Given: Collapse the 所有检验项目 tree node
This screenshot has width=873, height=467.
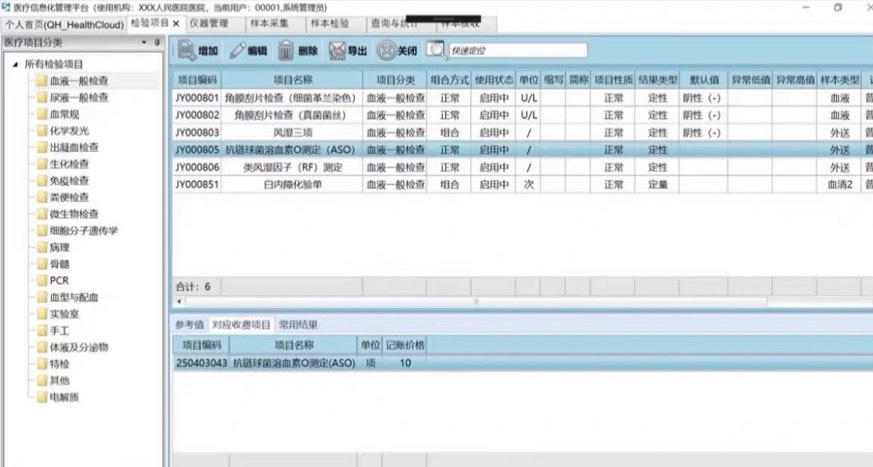Looking at the screenshot, I should (x=15, y=65).
